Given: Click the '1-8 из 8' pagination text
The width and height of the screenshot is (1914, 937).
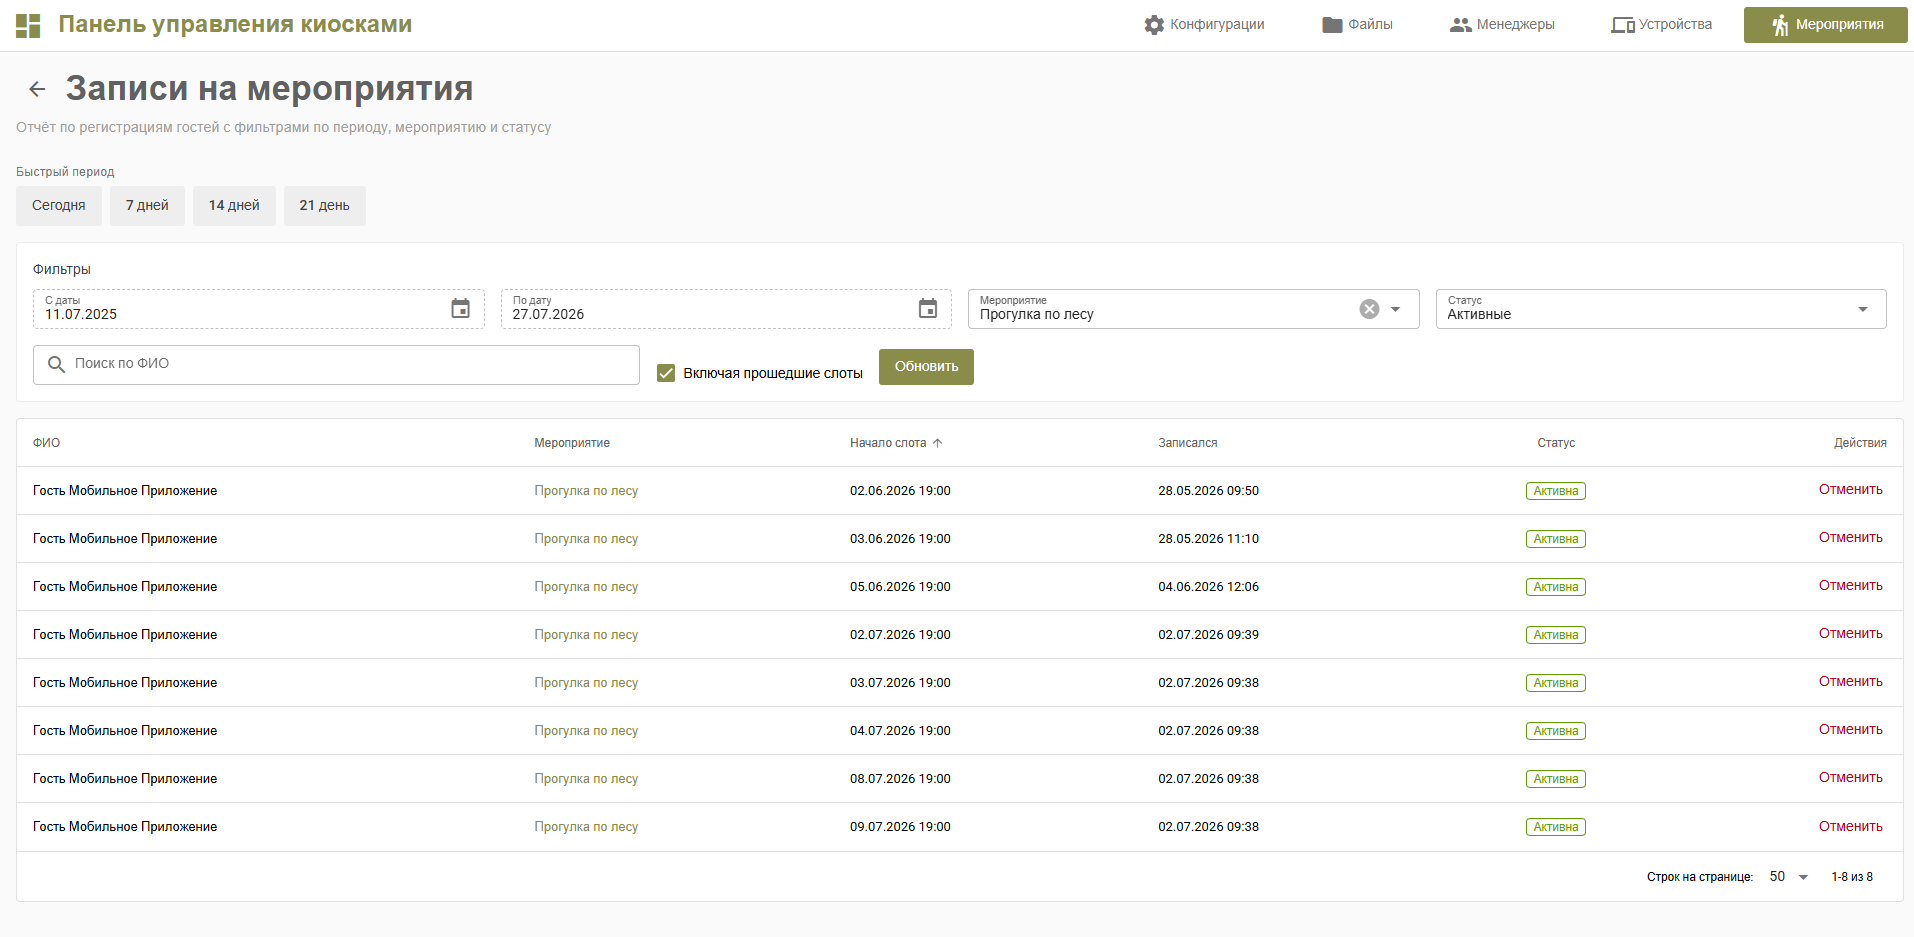Looking at the screenshot, I should tap(1852, 877).
